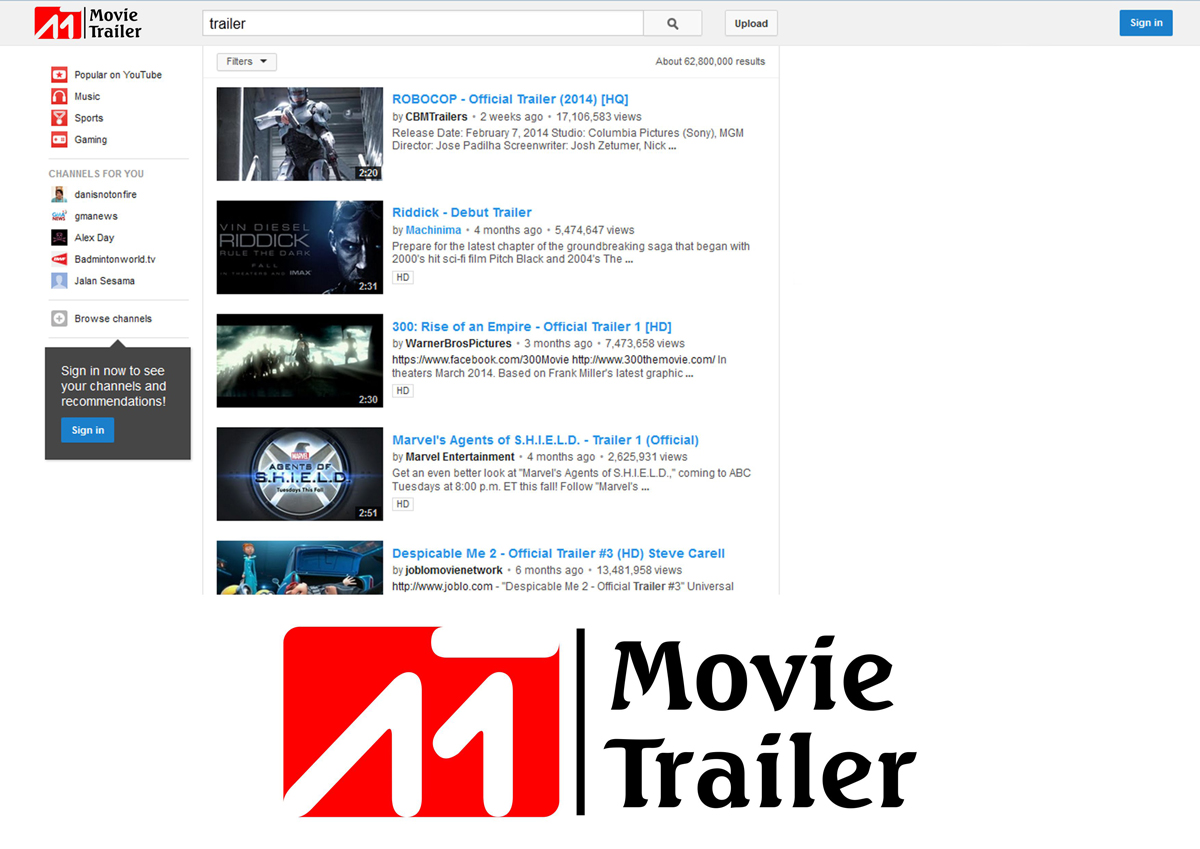
Task: Click the 'CHANNELS FOR YOU' heading
Action: pos(96,174)
